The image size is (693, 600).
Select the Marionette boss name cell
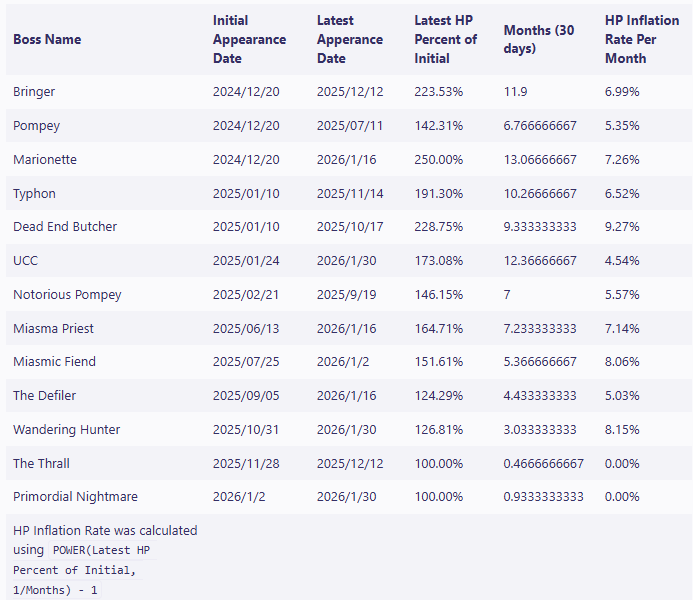pyautogui.click(x=45, y=160)
